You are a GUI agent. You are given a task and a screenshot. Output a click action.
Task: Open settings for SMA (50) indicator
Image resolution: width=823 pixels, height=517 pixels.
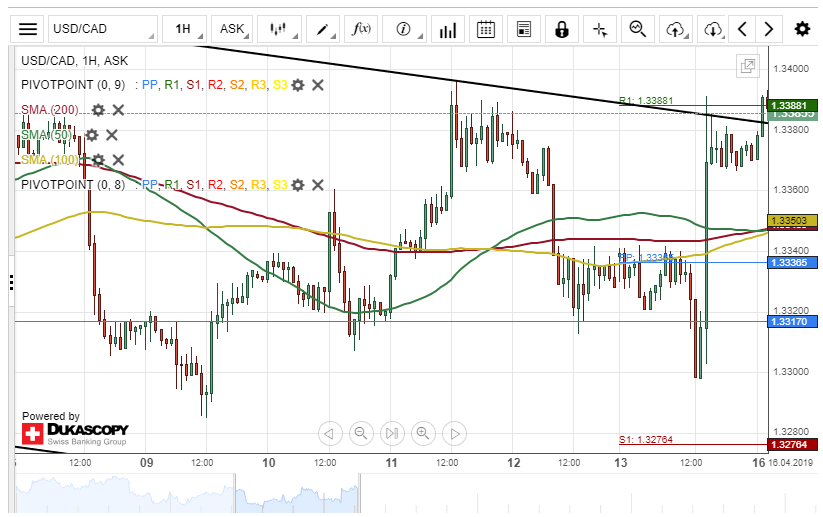[92, 135]
